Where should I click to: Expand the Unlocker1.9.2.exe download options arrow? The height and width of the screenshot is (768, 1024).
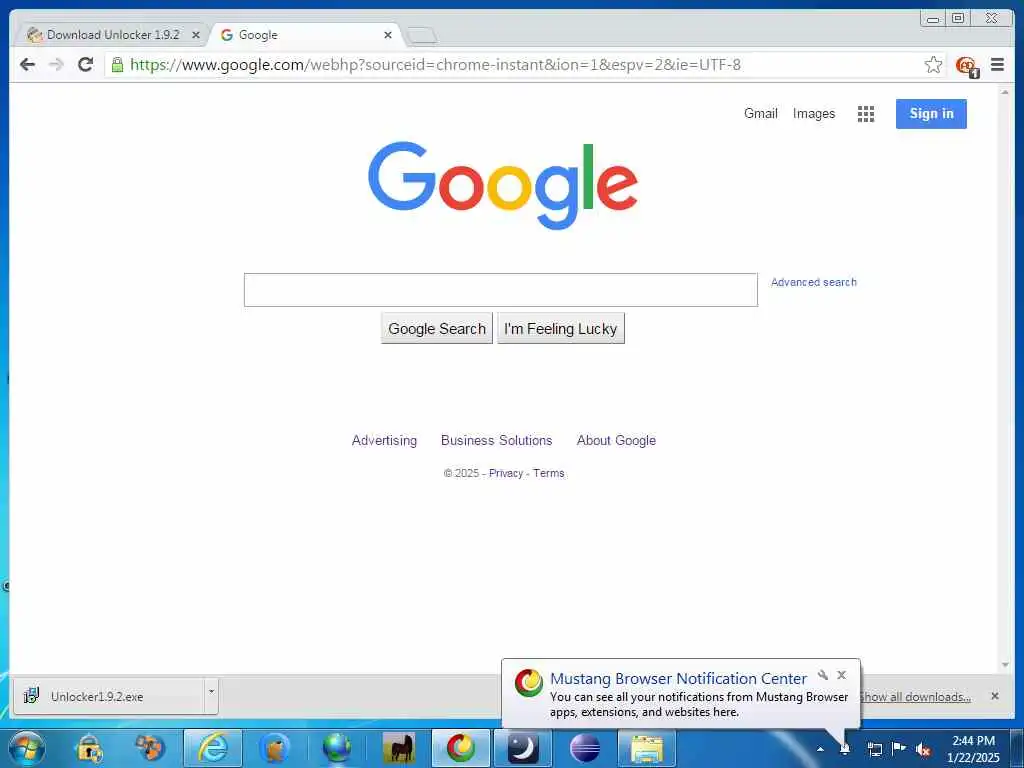click(211, 690)
